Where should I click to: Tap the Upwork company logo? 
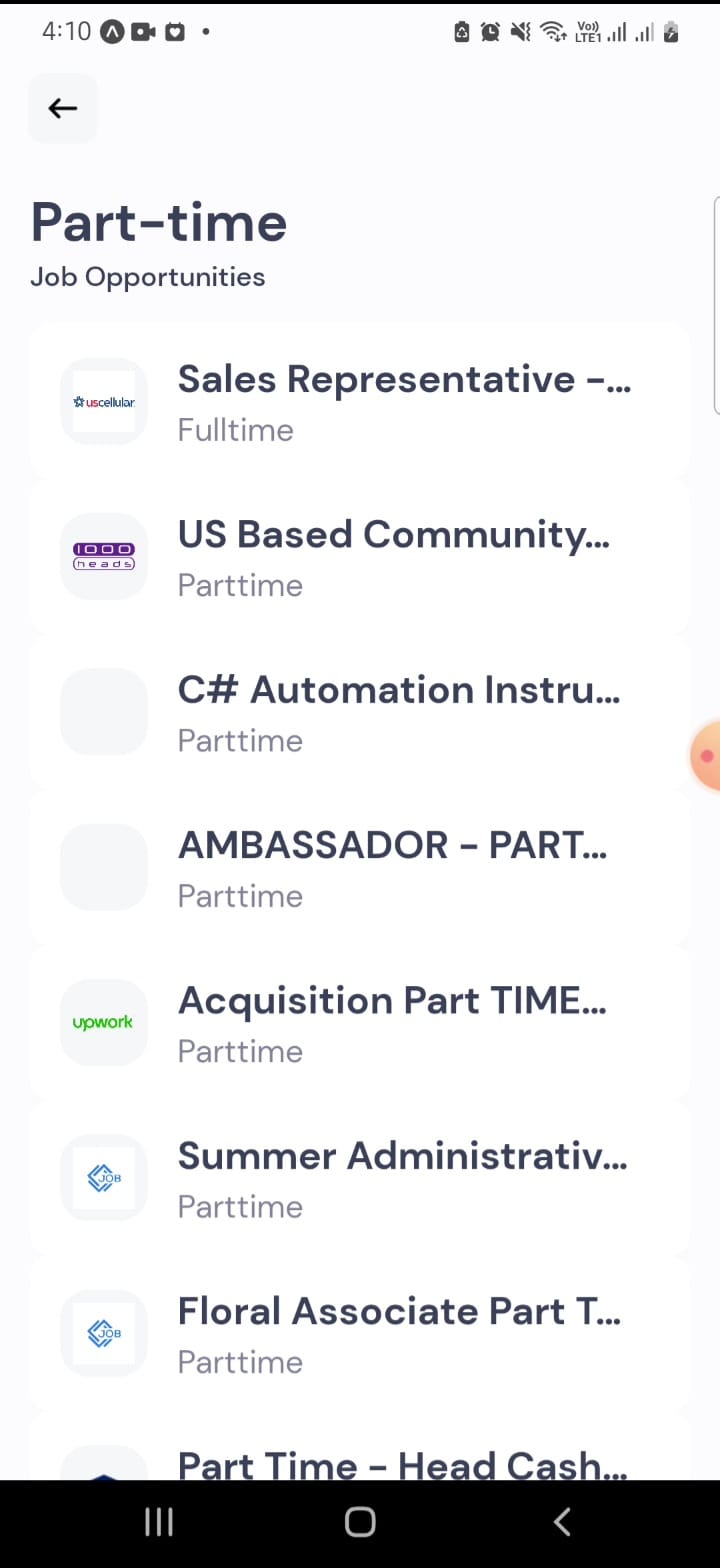(x=103, y=1022)
